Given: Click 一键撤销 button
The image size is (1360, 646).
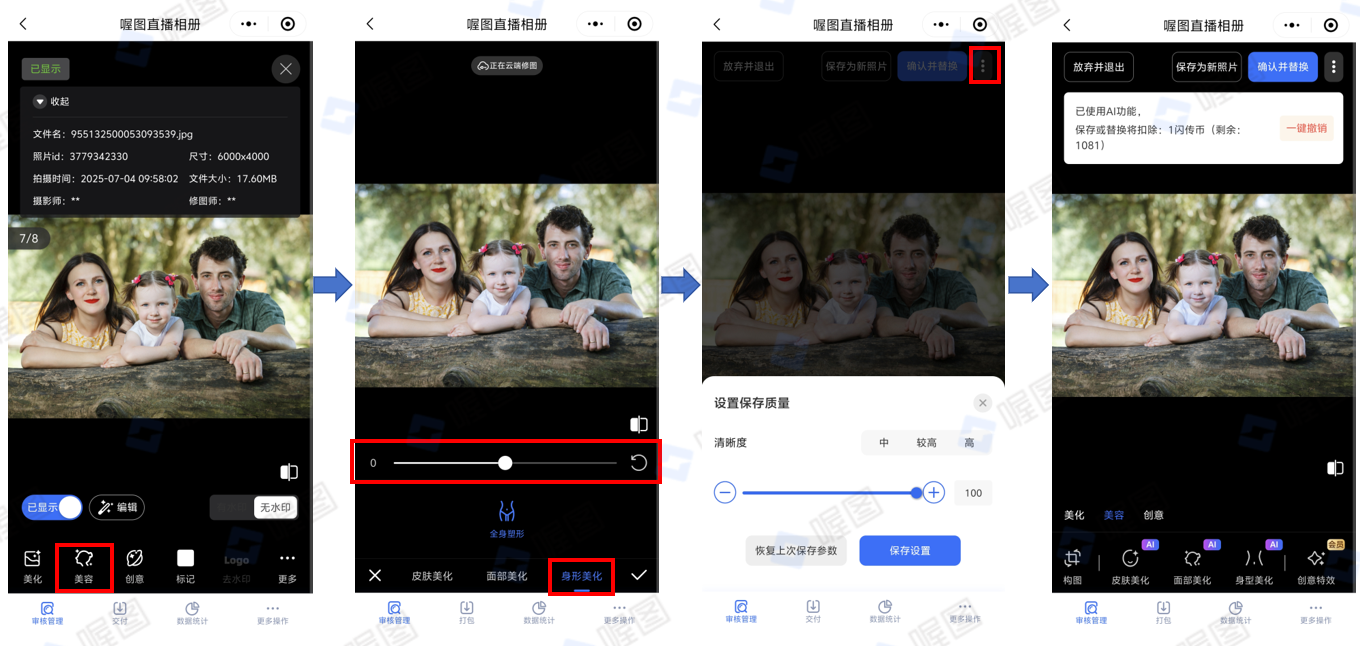Looking at the screenshot, I should click(1307, 128).
